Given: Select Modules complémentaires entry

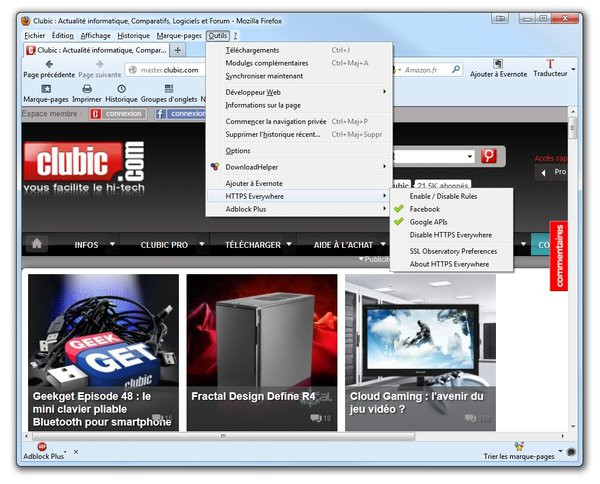Looking at the screenshot, I should 299,63.
